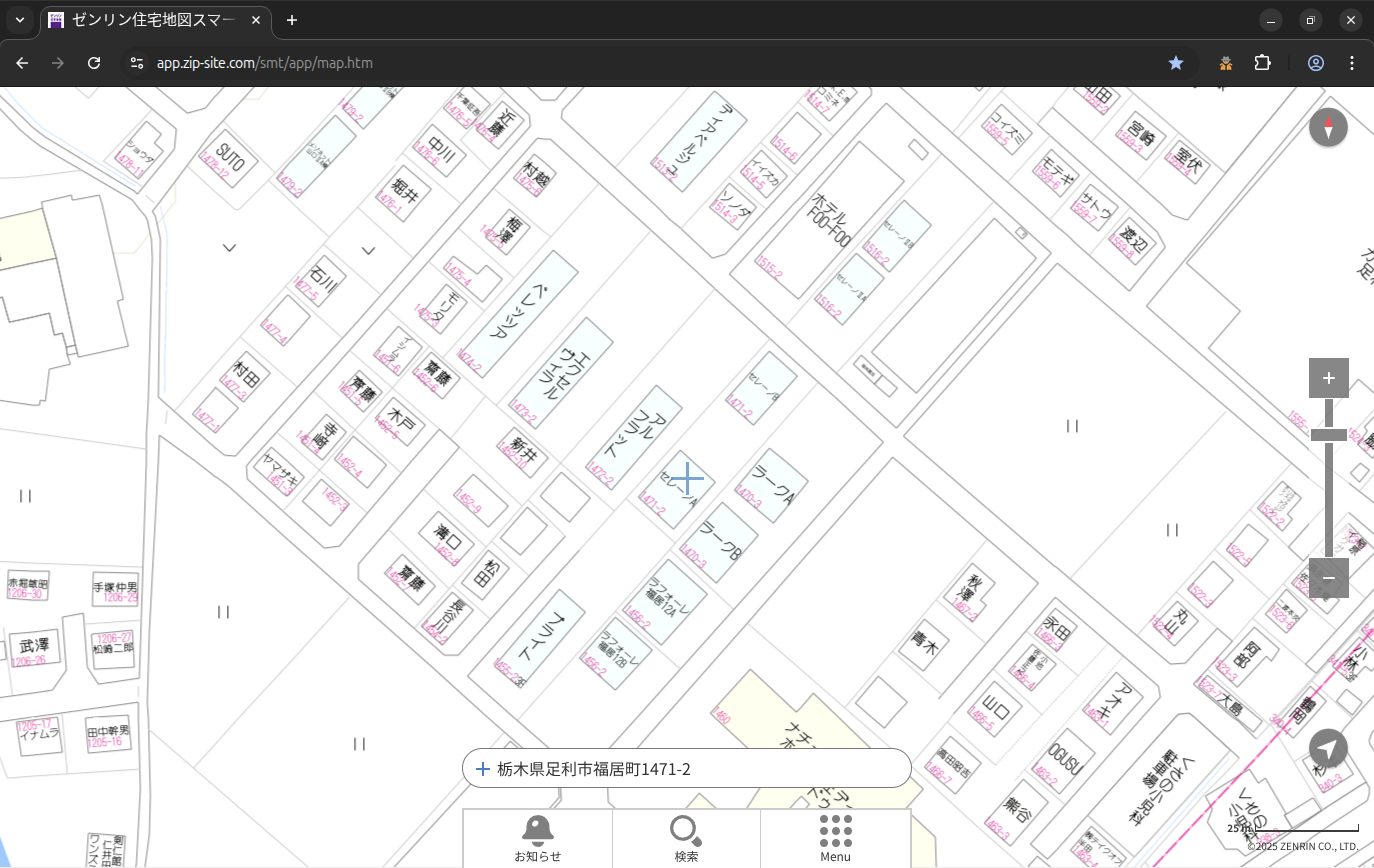Reload the map page
1374x868 pixels.
point(94,63)
